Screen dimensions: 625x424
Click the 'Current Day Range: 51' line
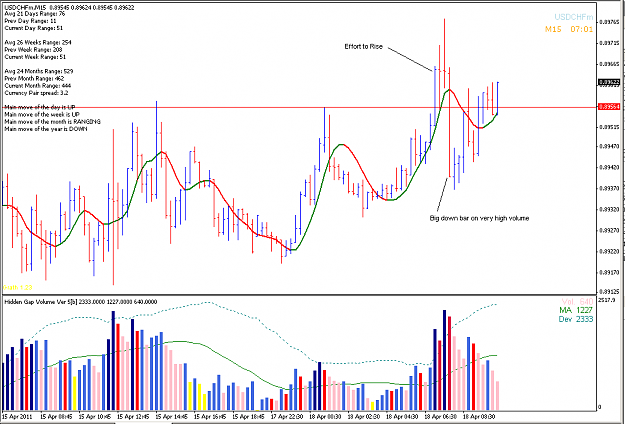[33, 28]
